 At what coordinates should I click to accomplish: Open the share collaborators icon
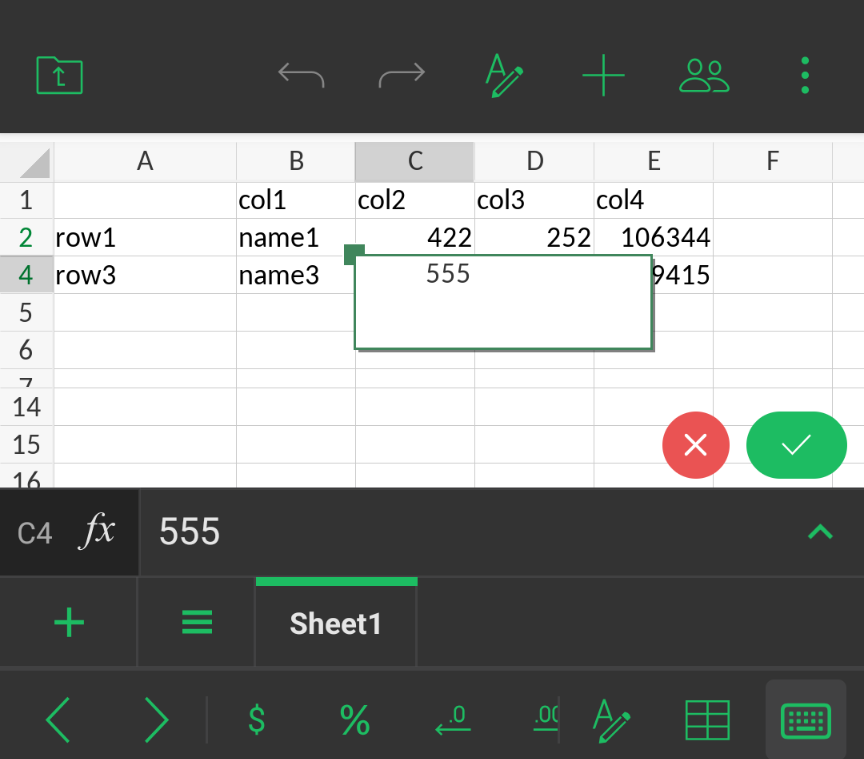click(704, 75)
